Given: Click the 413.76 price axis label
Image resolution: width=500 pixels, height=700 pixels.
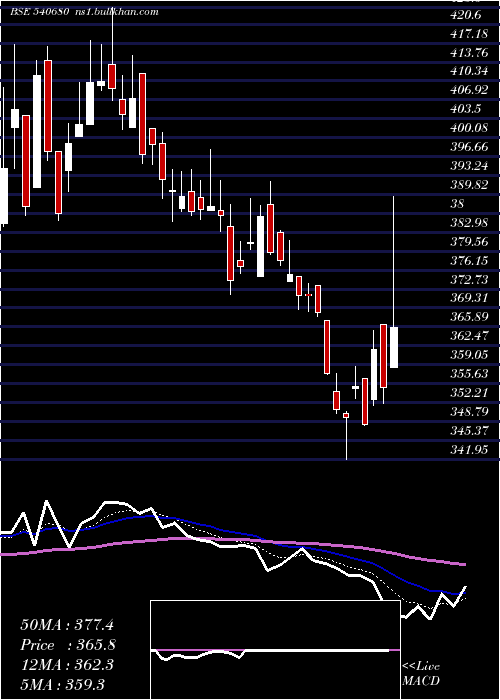Looking at the screenshot, I should pos(469,53).
